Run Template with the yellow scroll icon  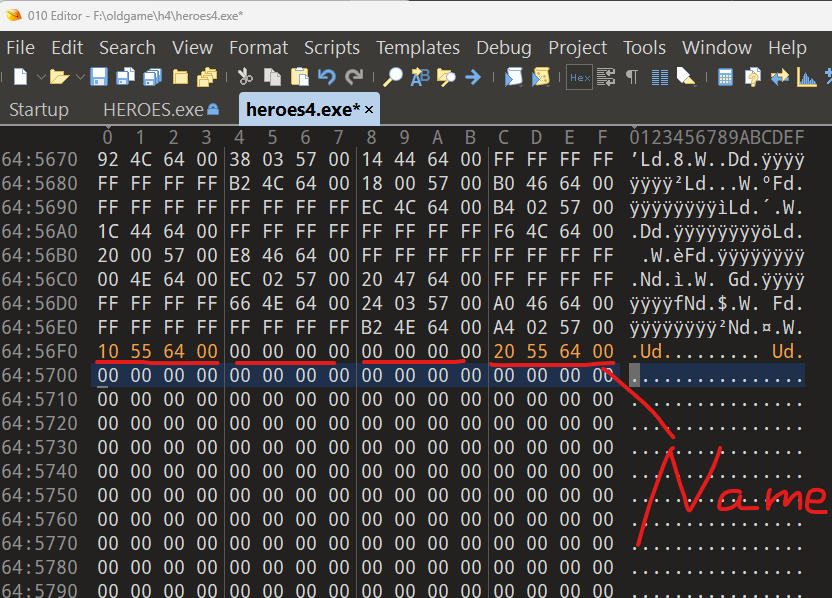pyautogui.click(x=541, y=77)
